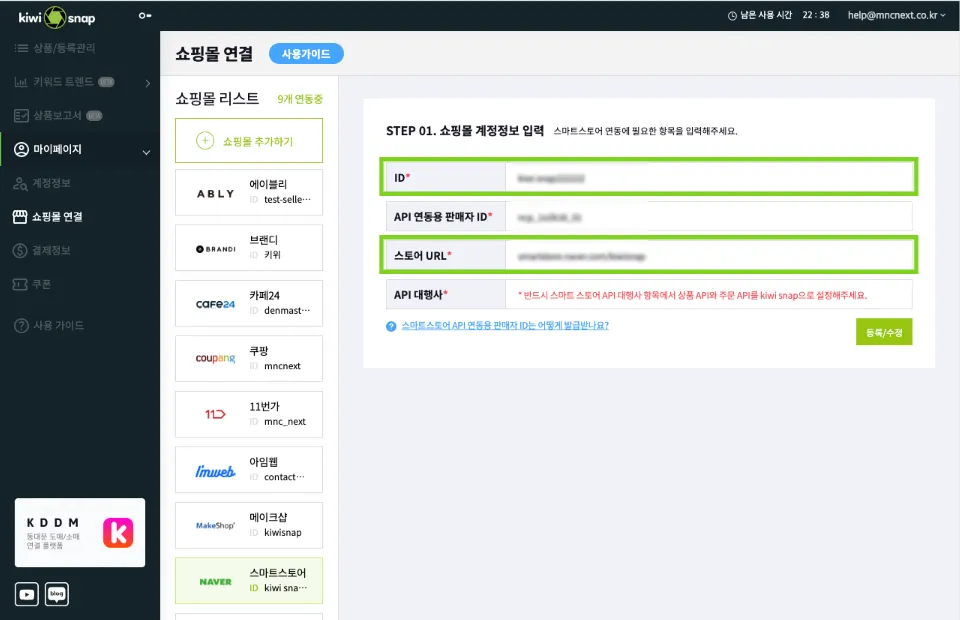960x620 pixels.
Task: Open the blog icon
Action: point(57,594)
